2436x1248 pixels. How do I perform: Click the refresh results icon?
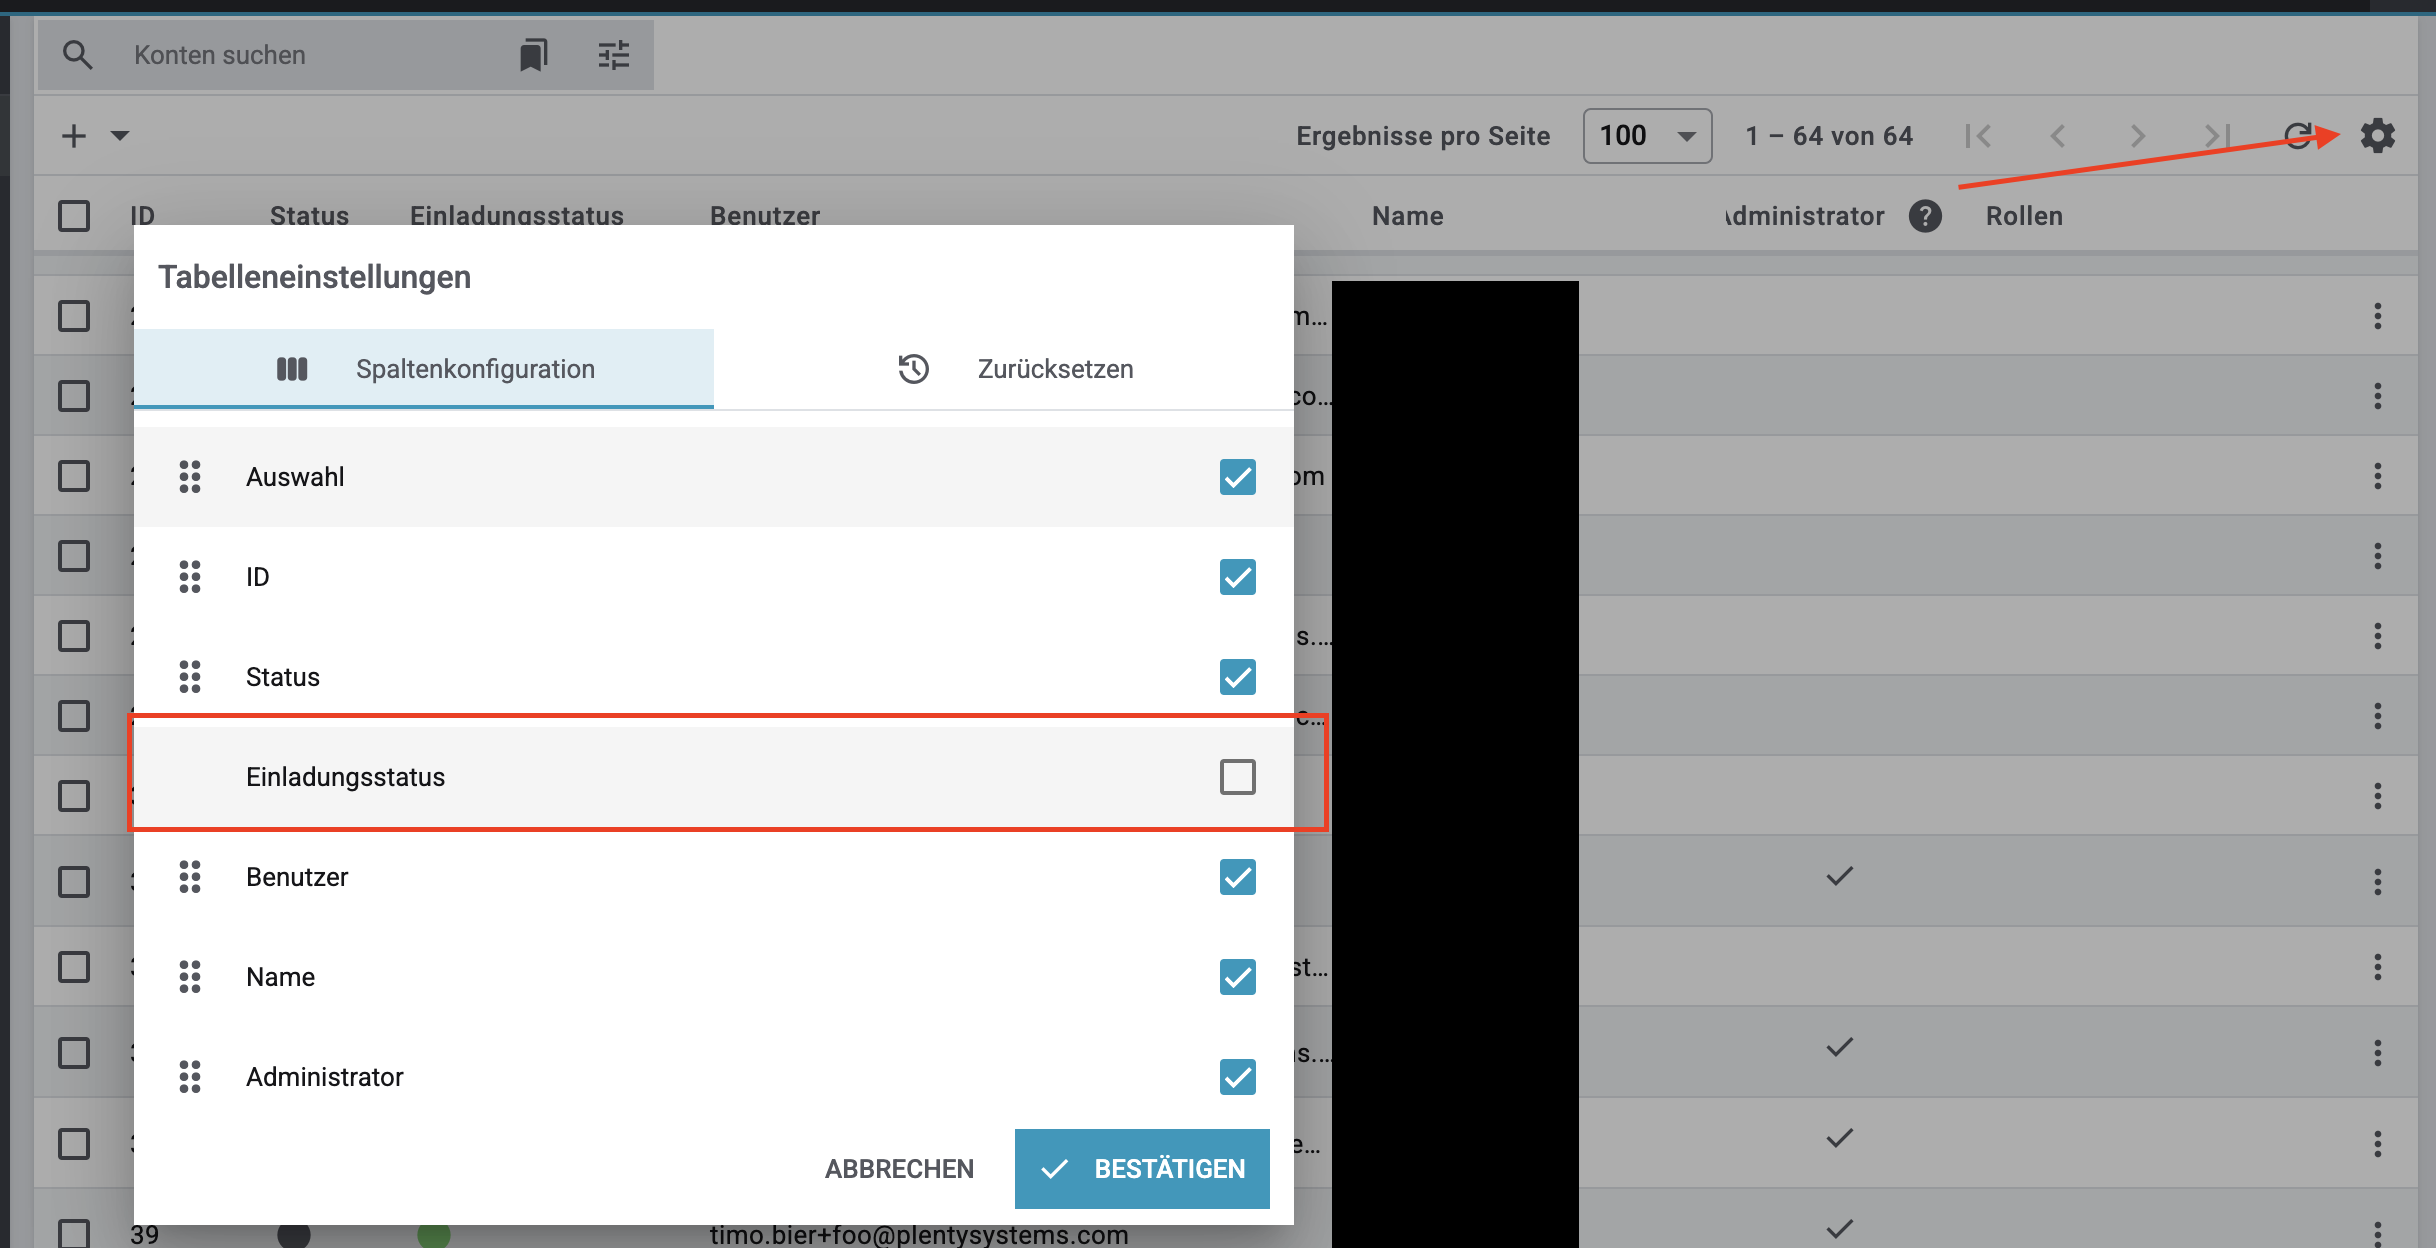[x=2299, y=135]
